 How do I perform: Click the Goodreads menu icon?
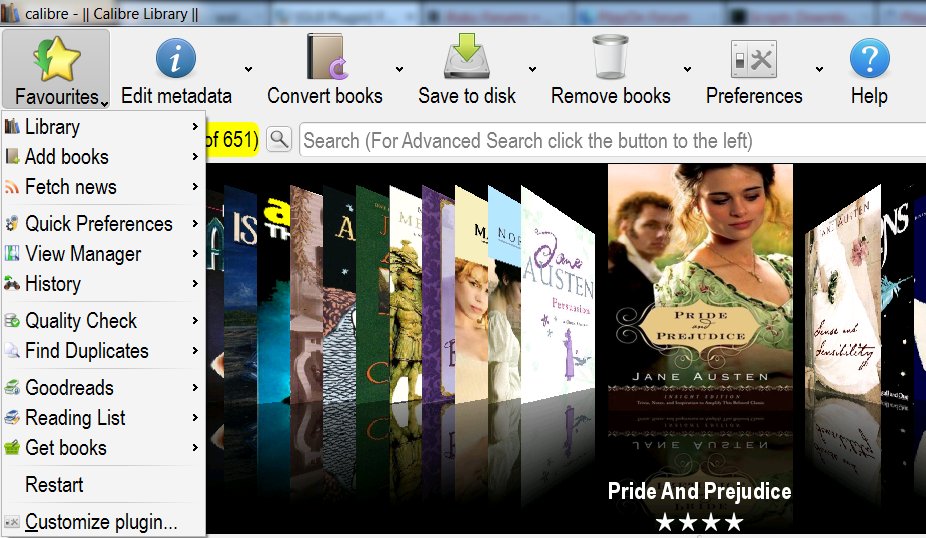12,387
